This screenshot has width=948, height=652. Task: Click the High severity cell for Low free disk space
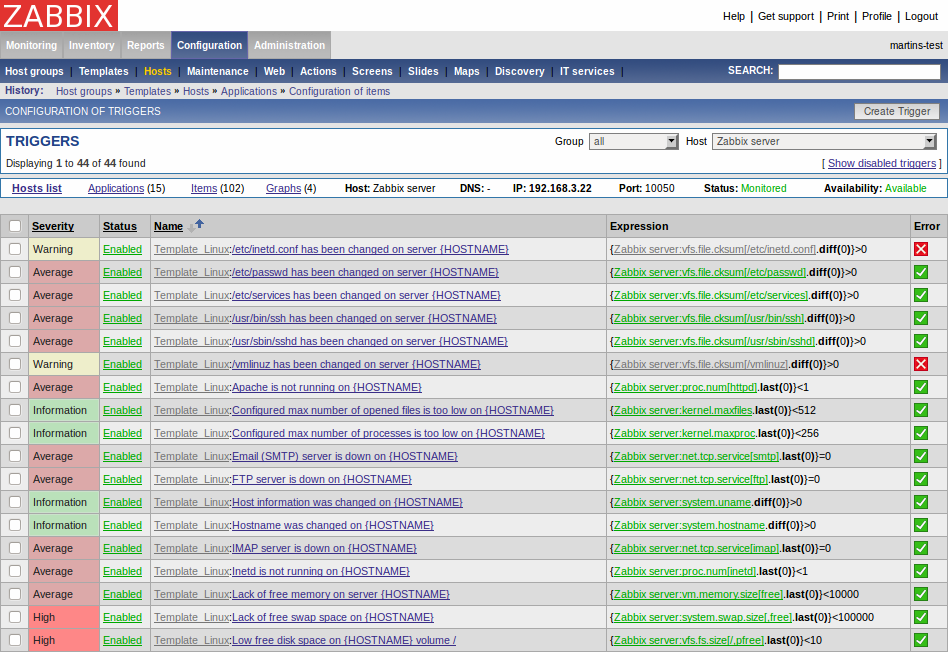64,640
